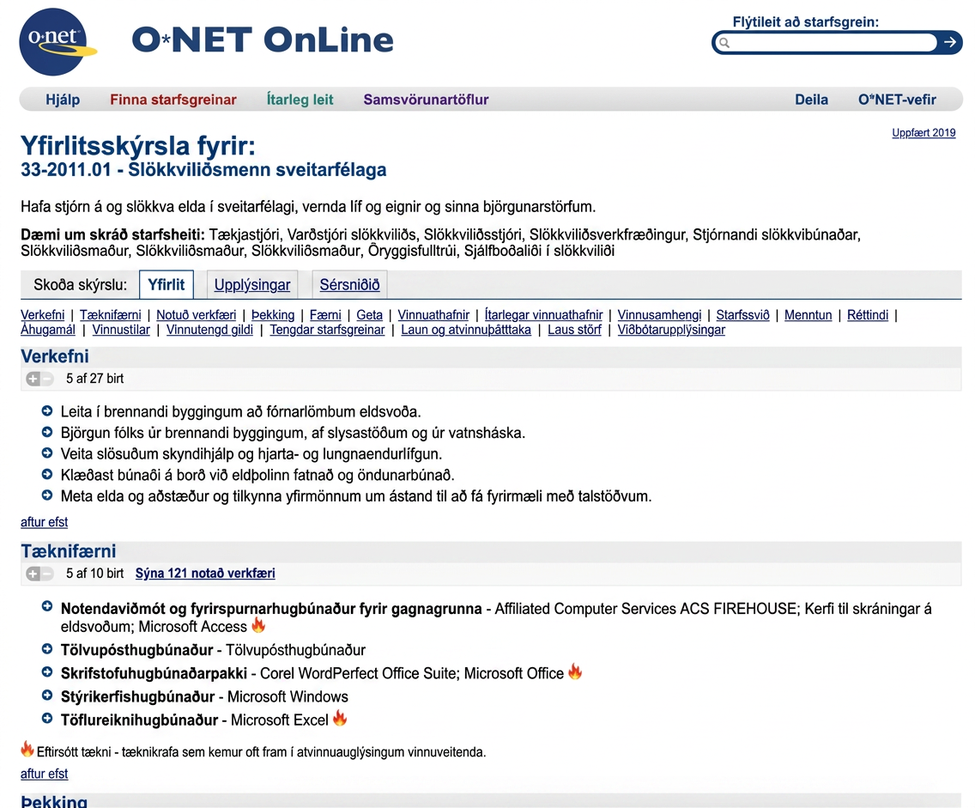Jump to Vinnuathafnir link

433,315
